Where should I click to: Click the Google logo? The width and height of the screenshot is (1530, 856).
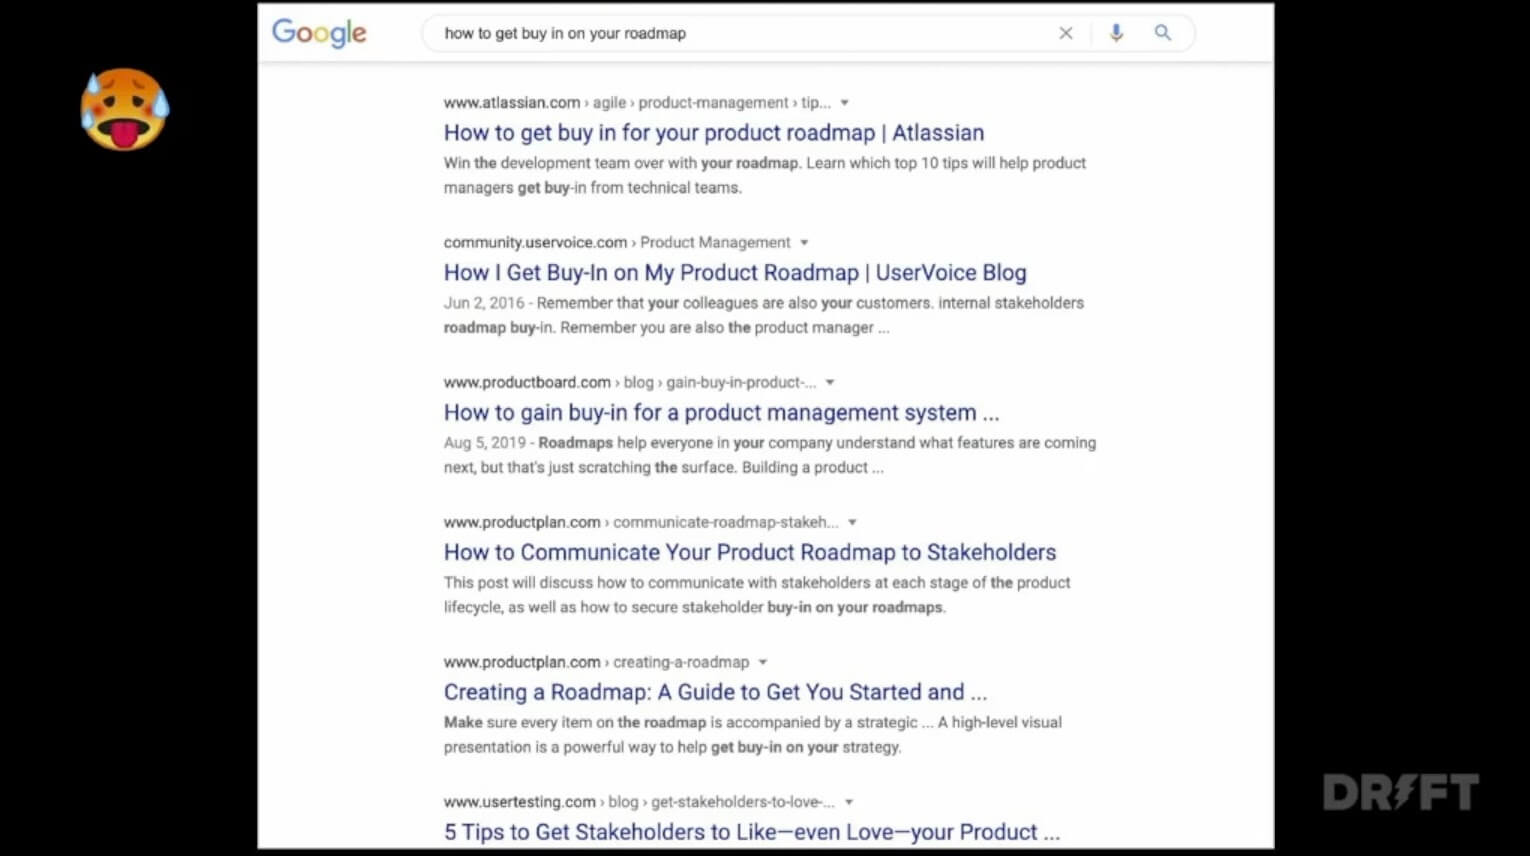tap(318, 33)
